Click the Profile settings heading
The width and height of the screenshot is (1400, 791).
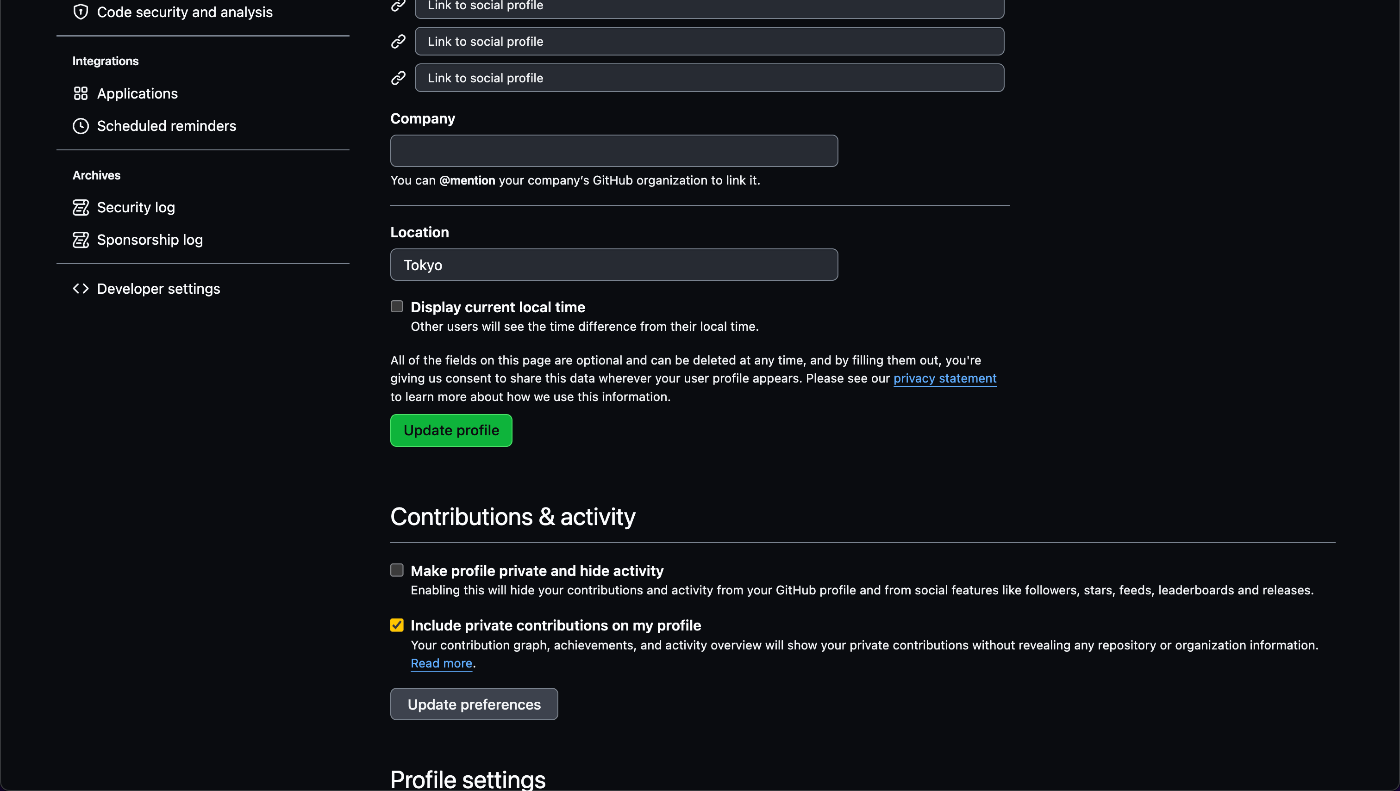(468, 779)
